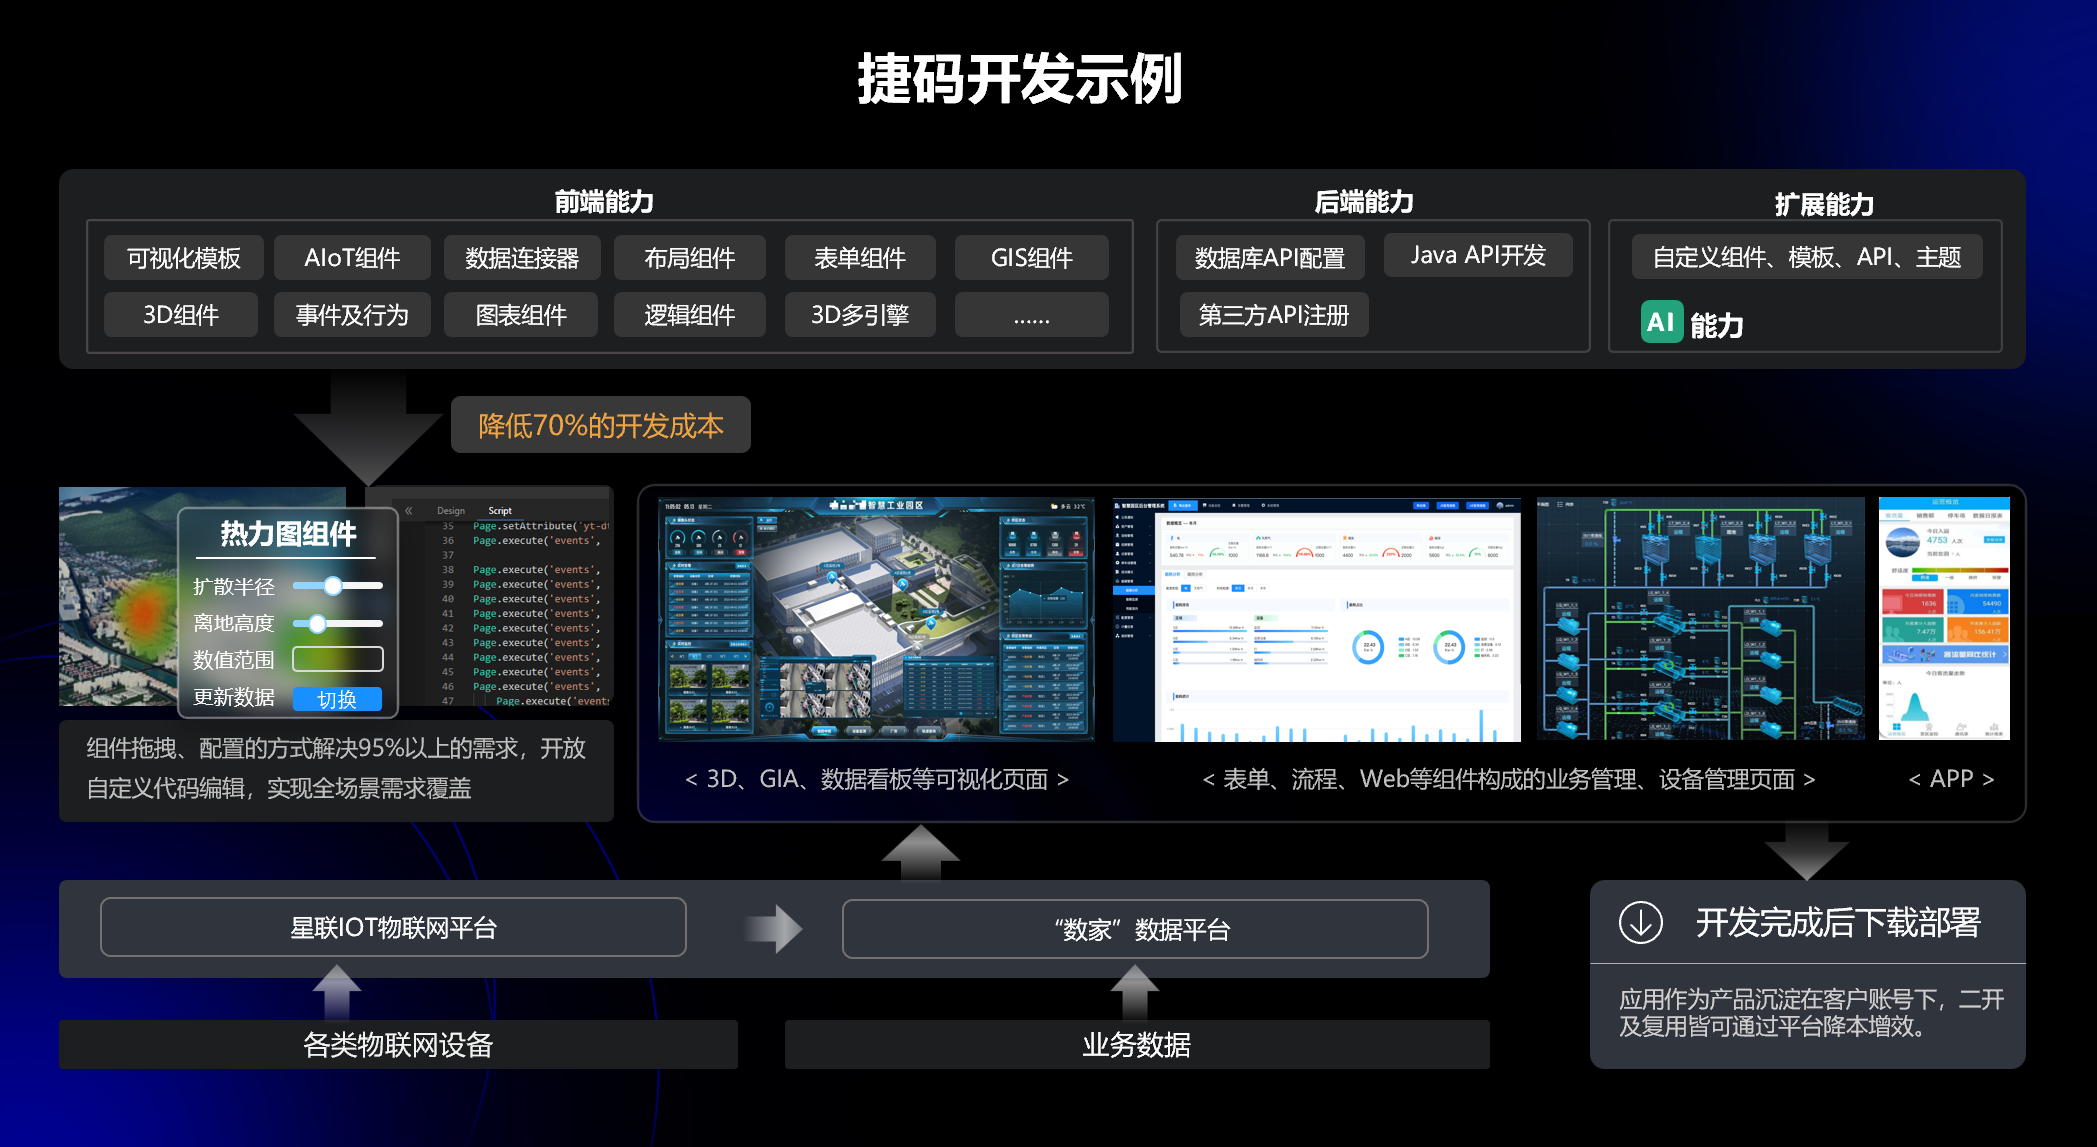Click the up arrow below the visualization pages panel
Viewport: 2097px width, 1147px height.
[x=920, y=851]
